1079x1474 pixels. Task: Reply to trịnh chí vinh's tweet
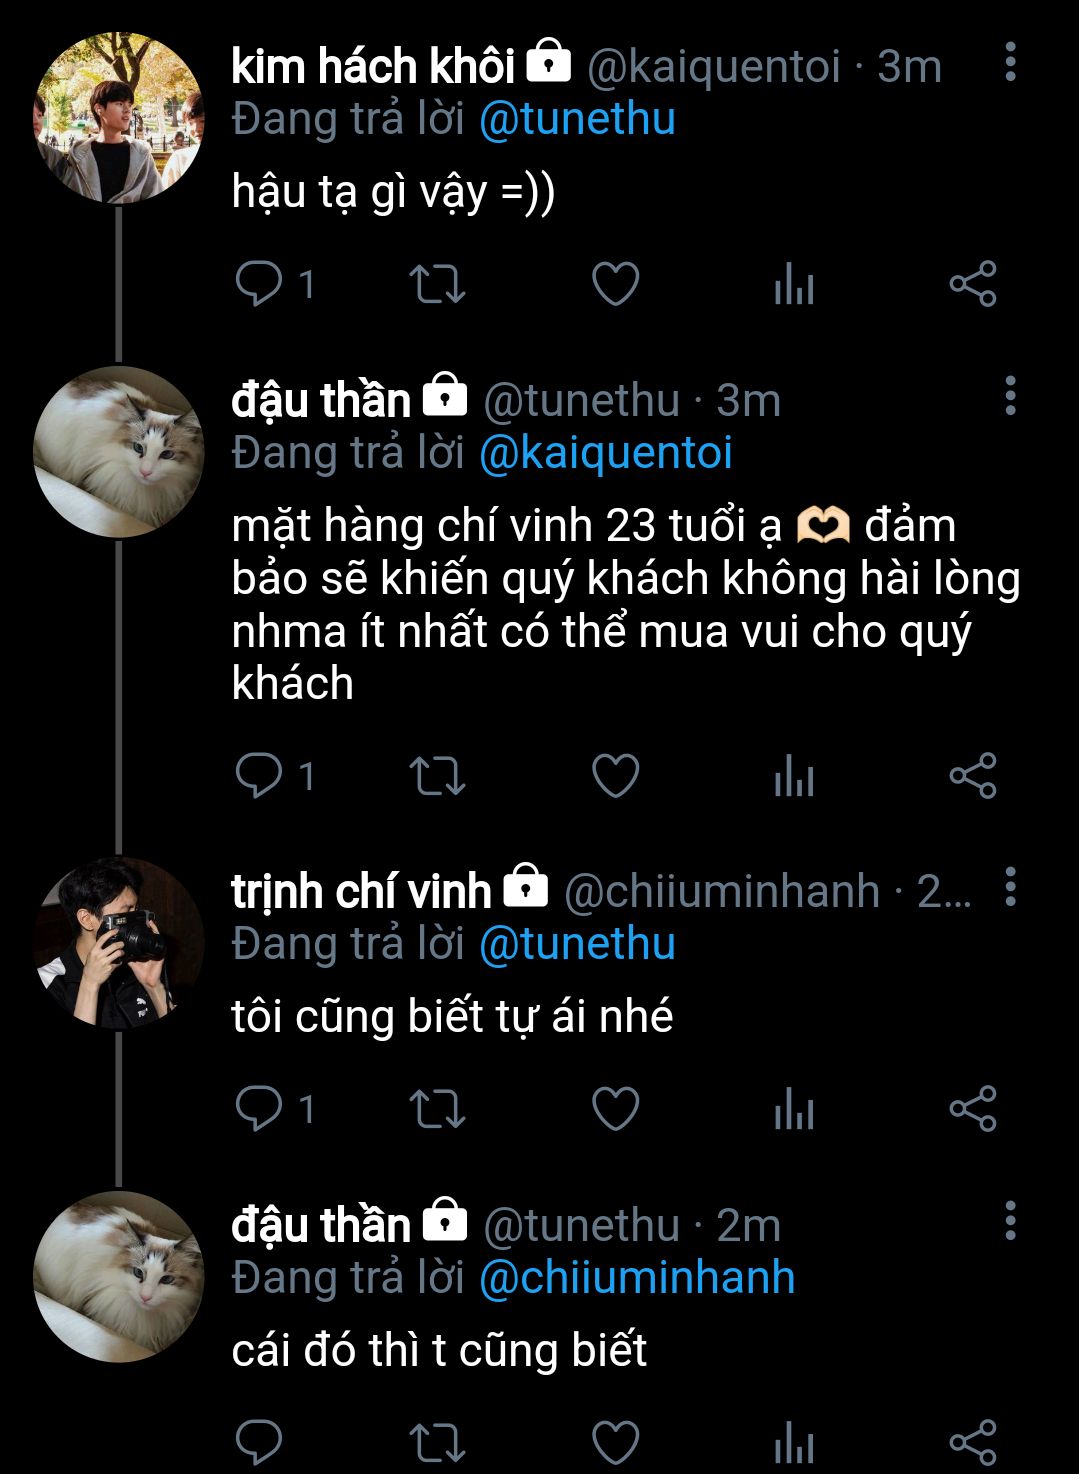[x=259, y=1109]
